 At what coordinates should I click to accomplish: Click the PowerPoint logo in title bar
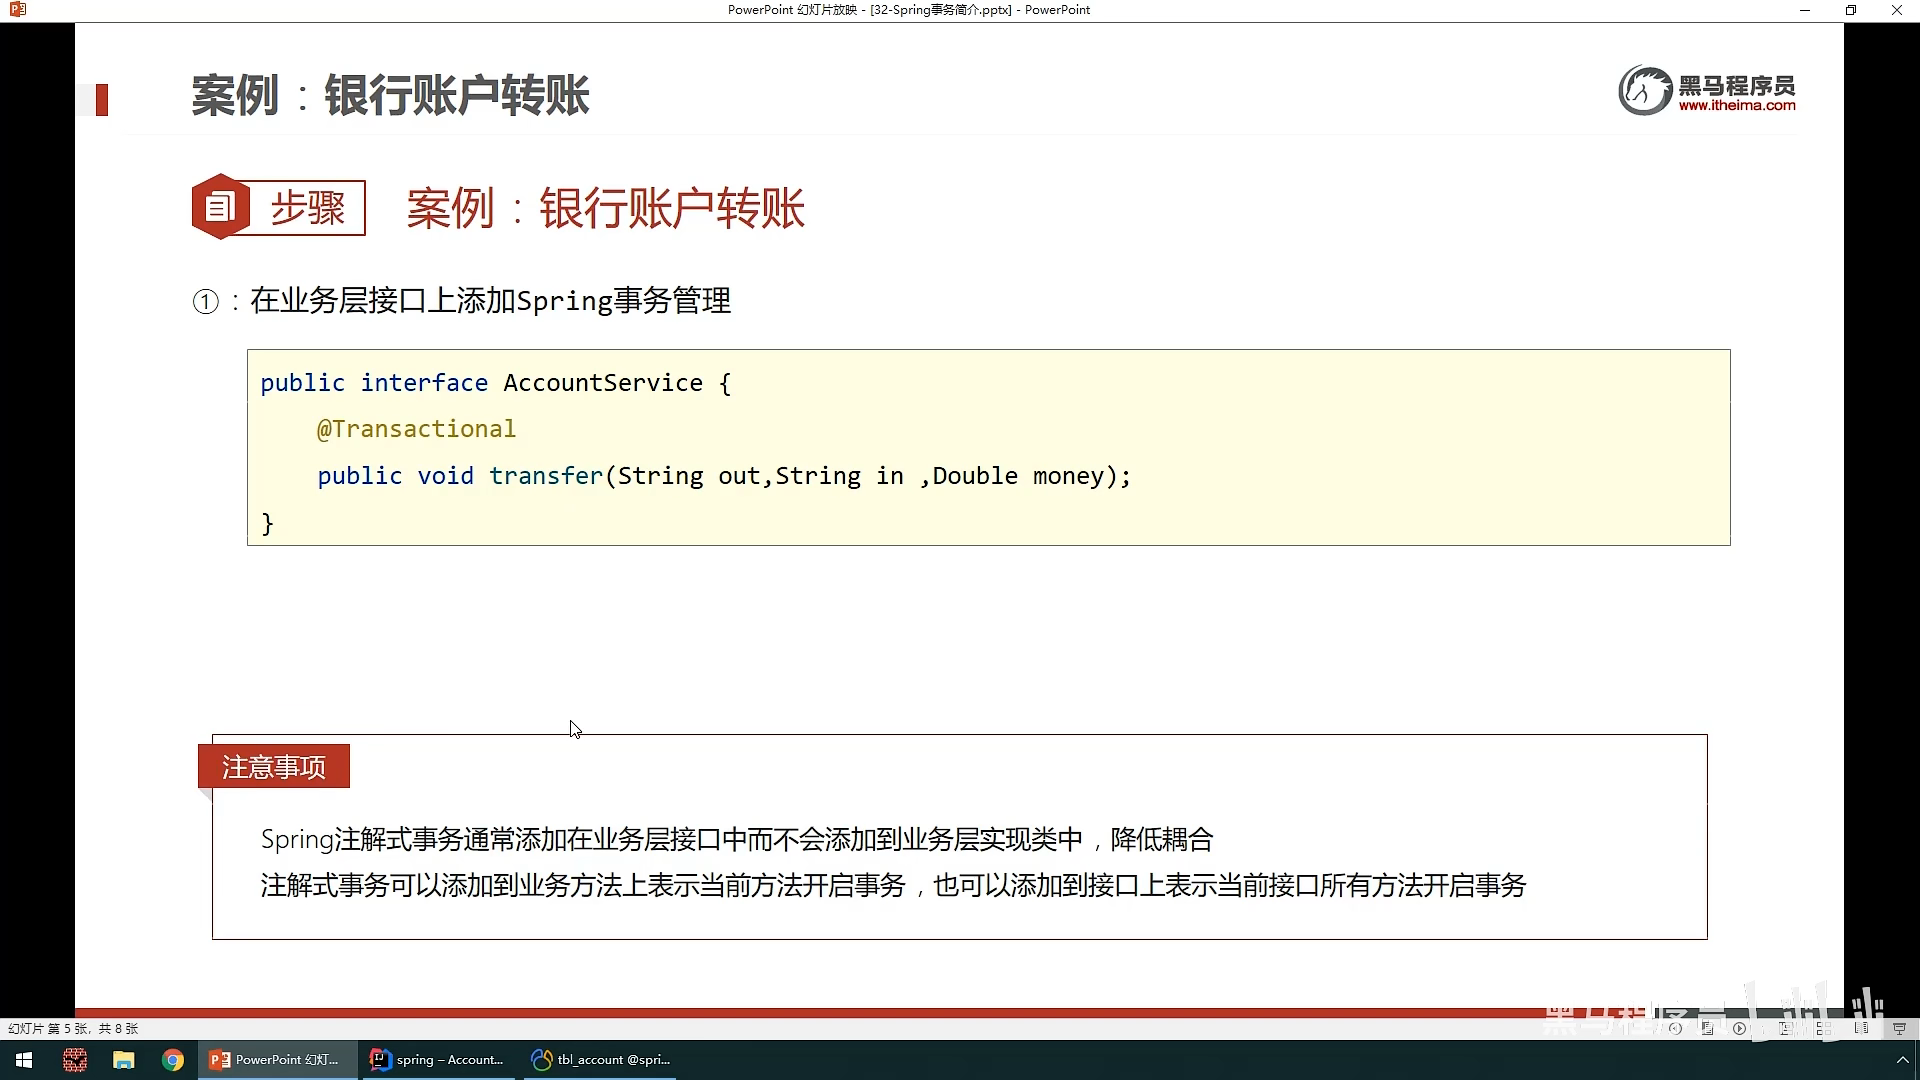pos(17,10)
